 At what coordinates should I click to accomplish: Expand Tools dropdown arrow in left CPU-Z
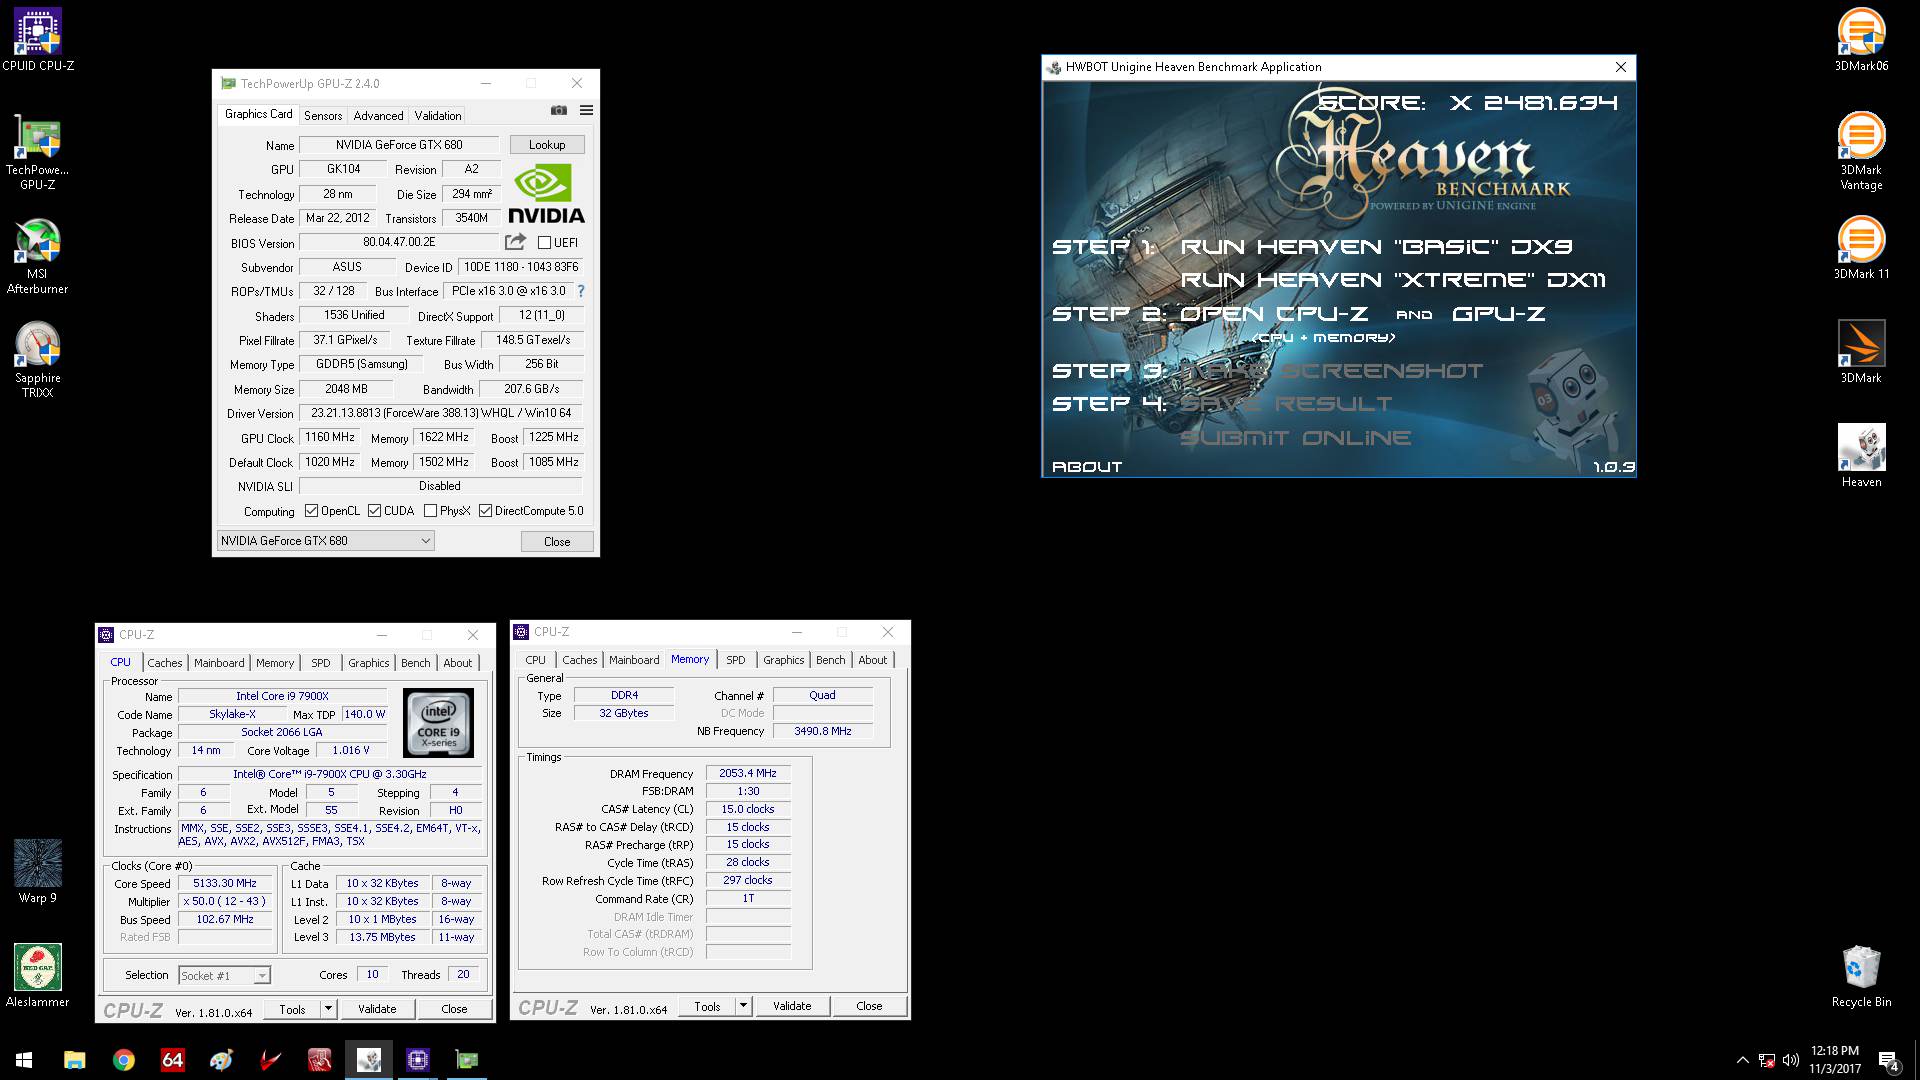coord(328,1009)
